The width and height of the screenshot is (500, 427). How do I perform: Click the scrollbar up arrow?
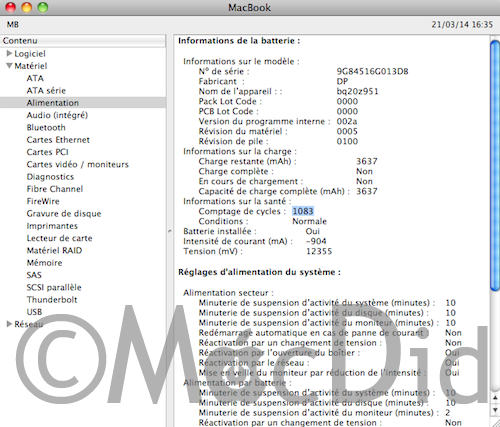point(495,398)
